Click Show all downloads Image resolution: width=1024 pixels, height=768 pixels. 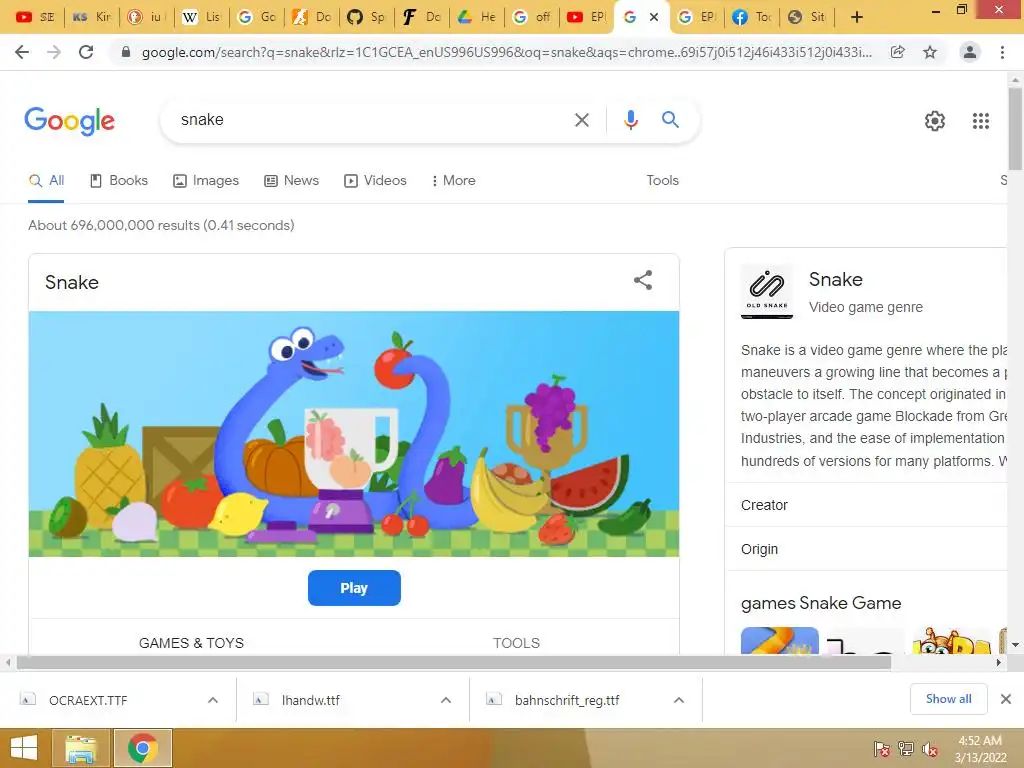(x=948, y=699)
